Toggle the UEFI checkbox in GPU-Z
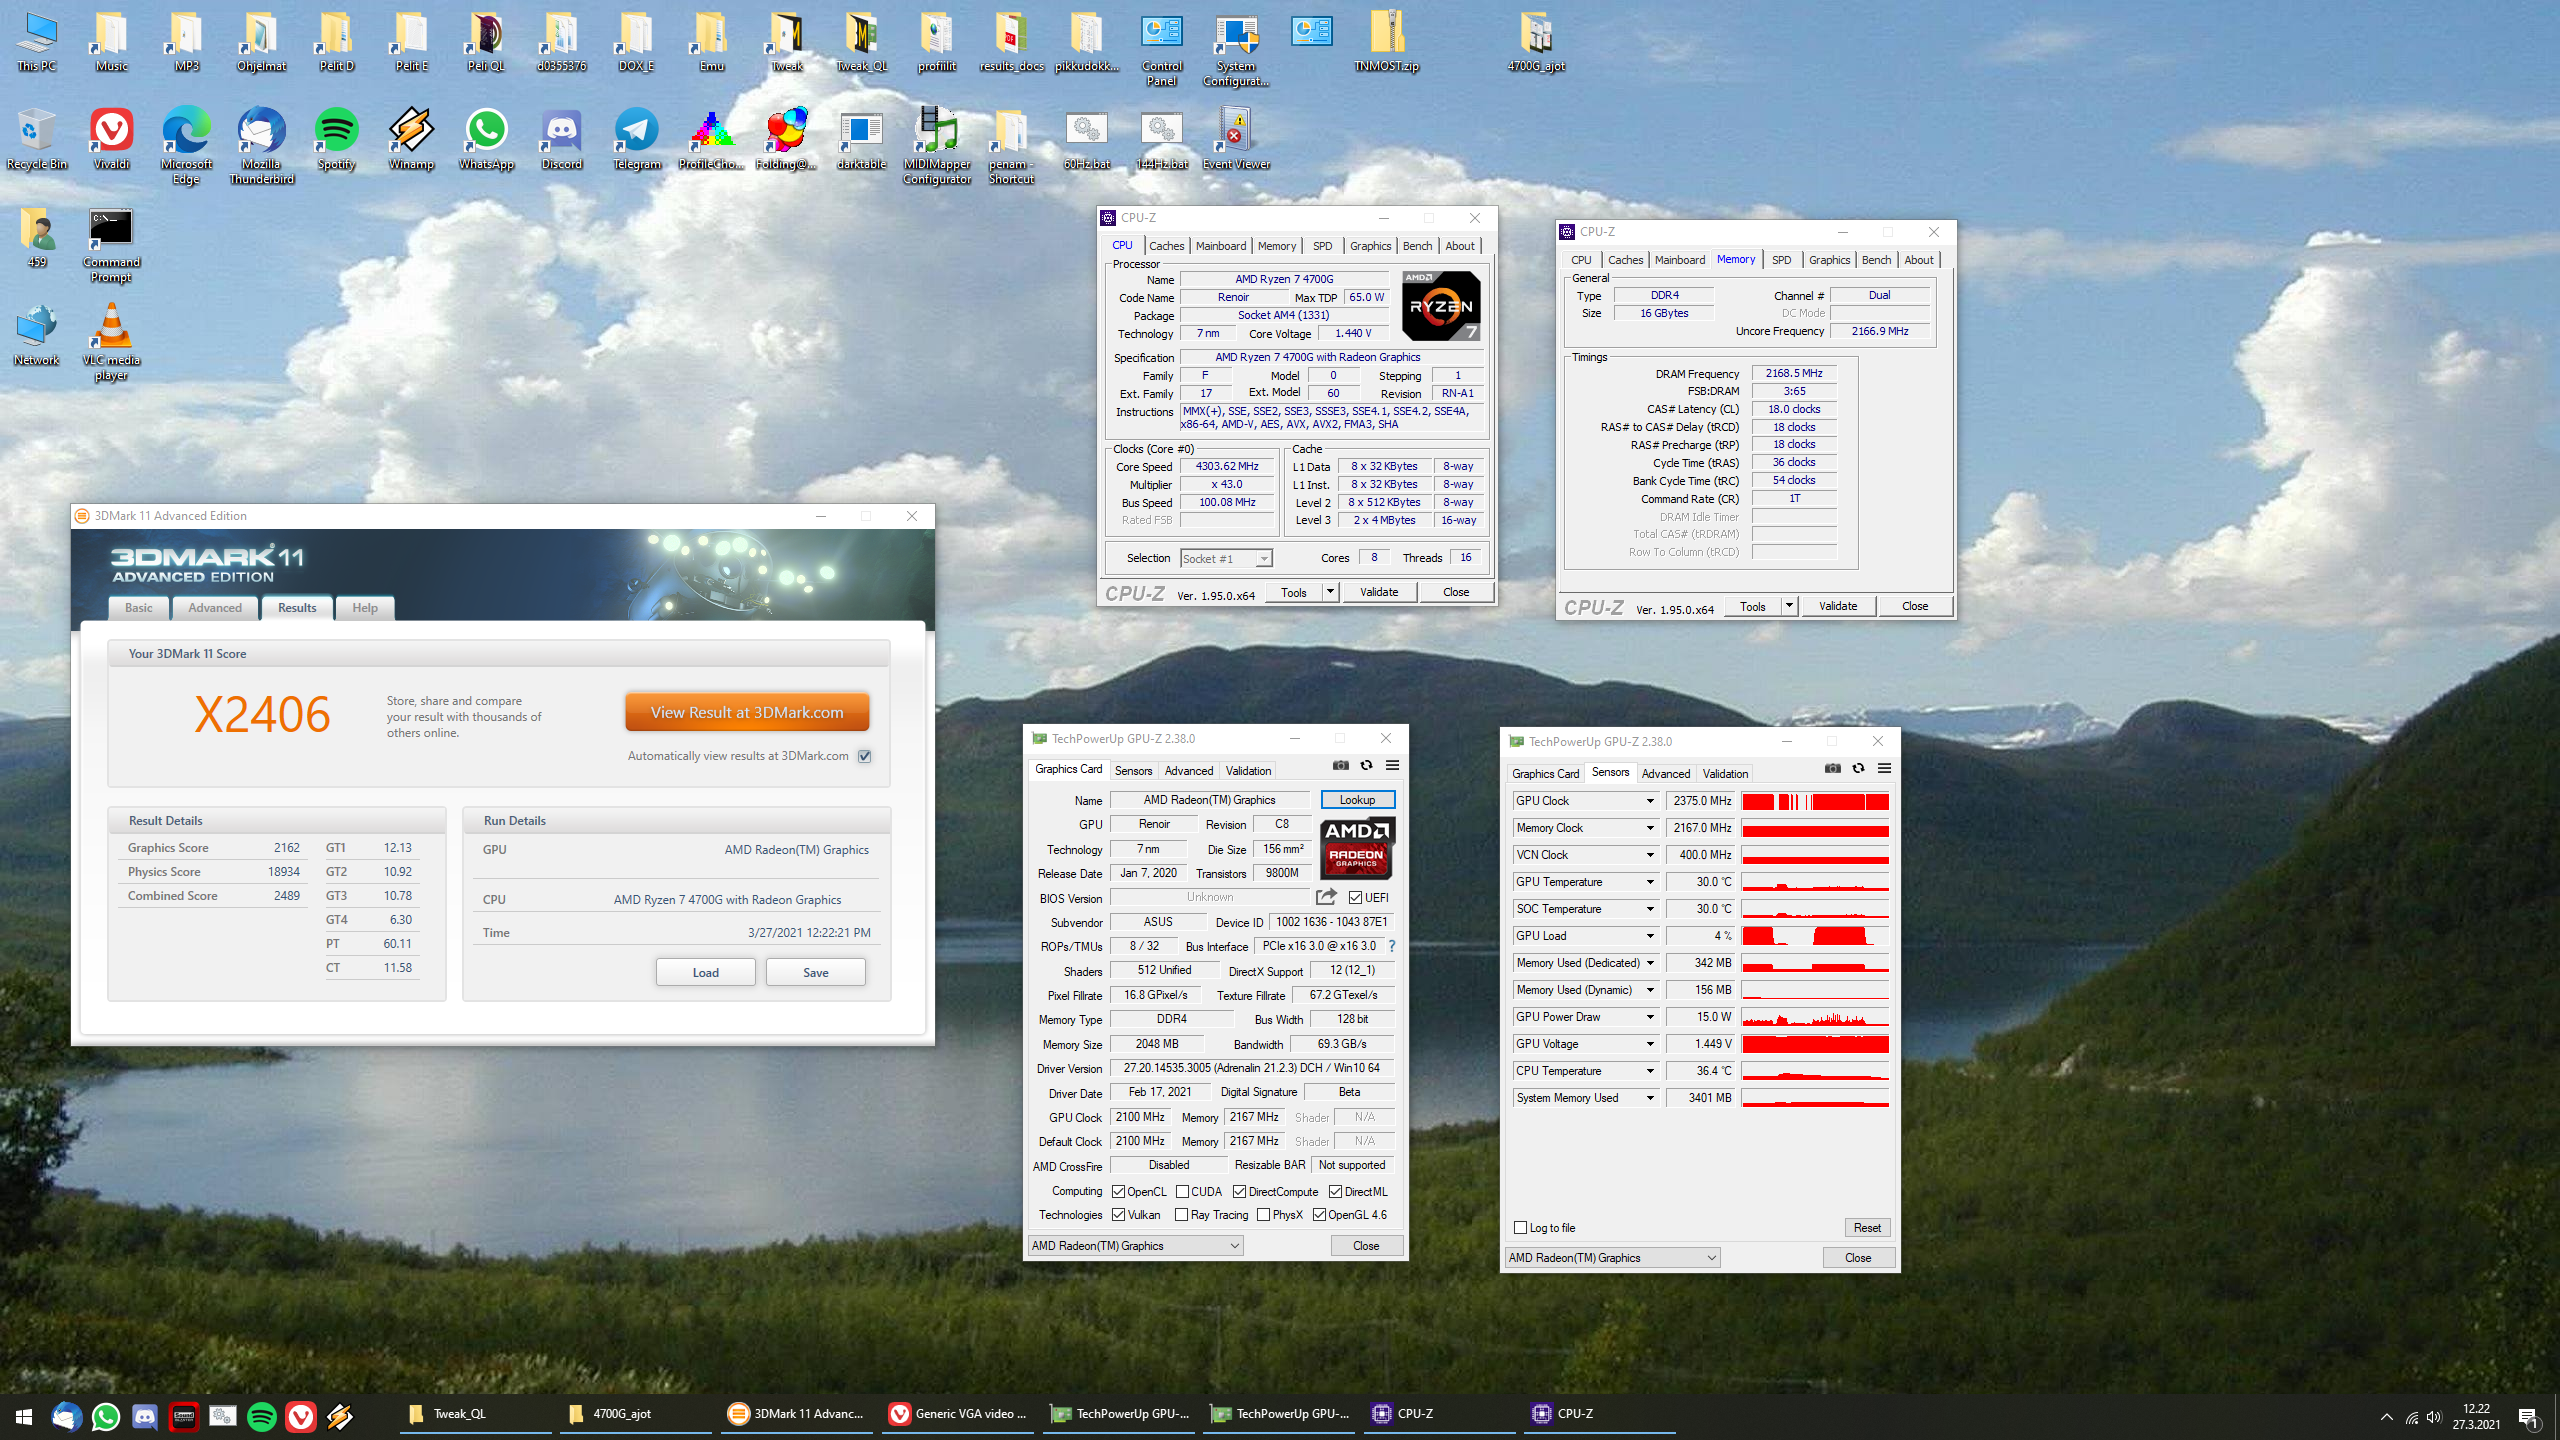The width and height of the screenshot is (2560, 1440). click(1355, 897)
